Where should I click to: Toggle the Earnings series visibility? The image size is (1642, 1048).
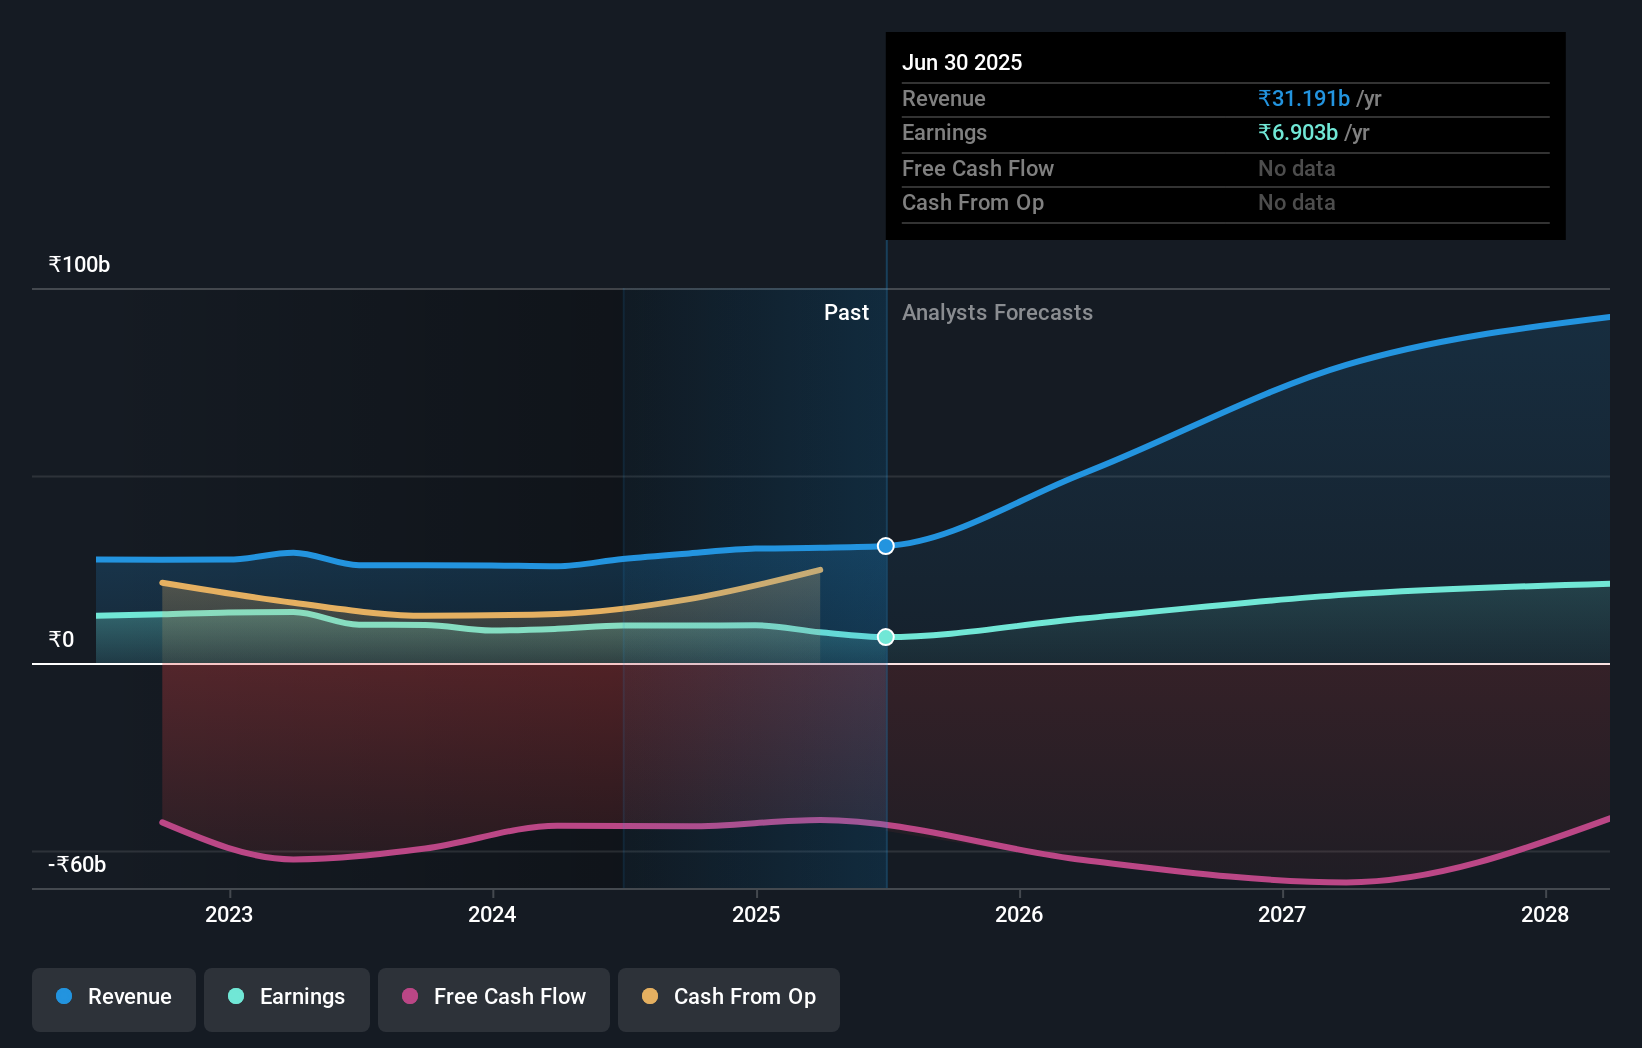(x=287, y=998)
